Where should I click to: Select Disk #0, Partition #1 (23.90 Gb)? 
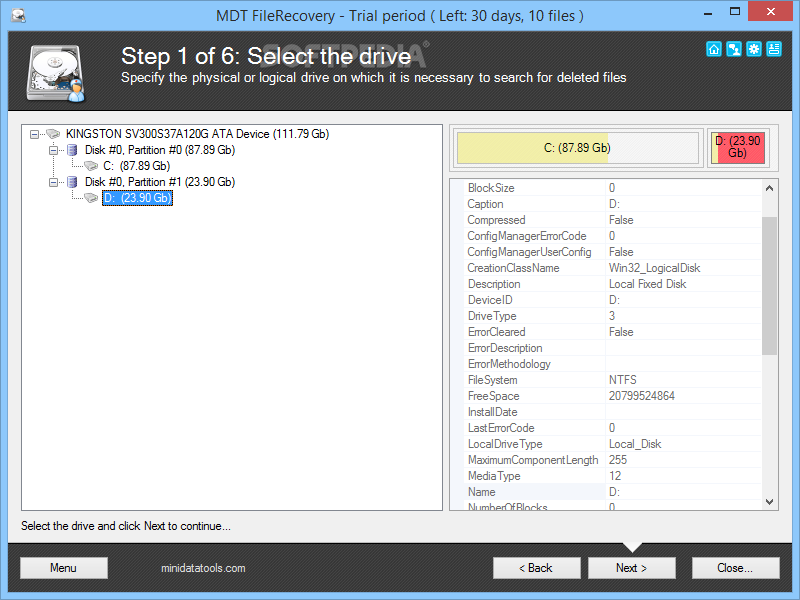(x=160, y=182)
